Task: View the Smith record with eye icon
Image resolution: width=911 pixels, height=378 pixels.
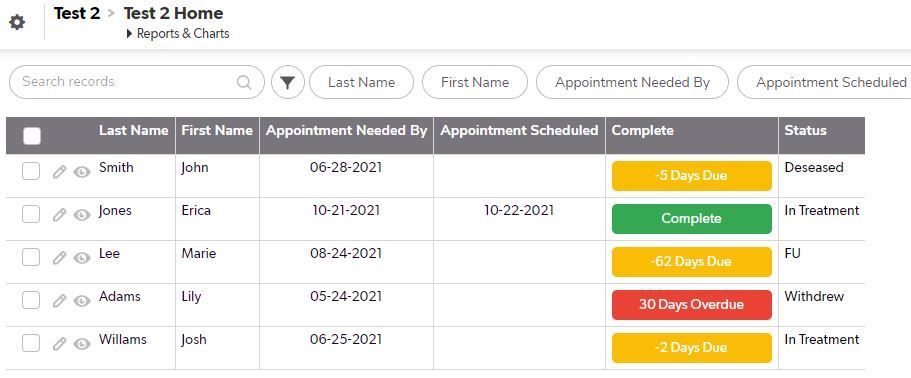Action: (82, 172)
